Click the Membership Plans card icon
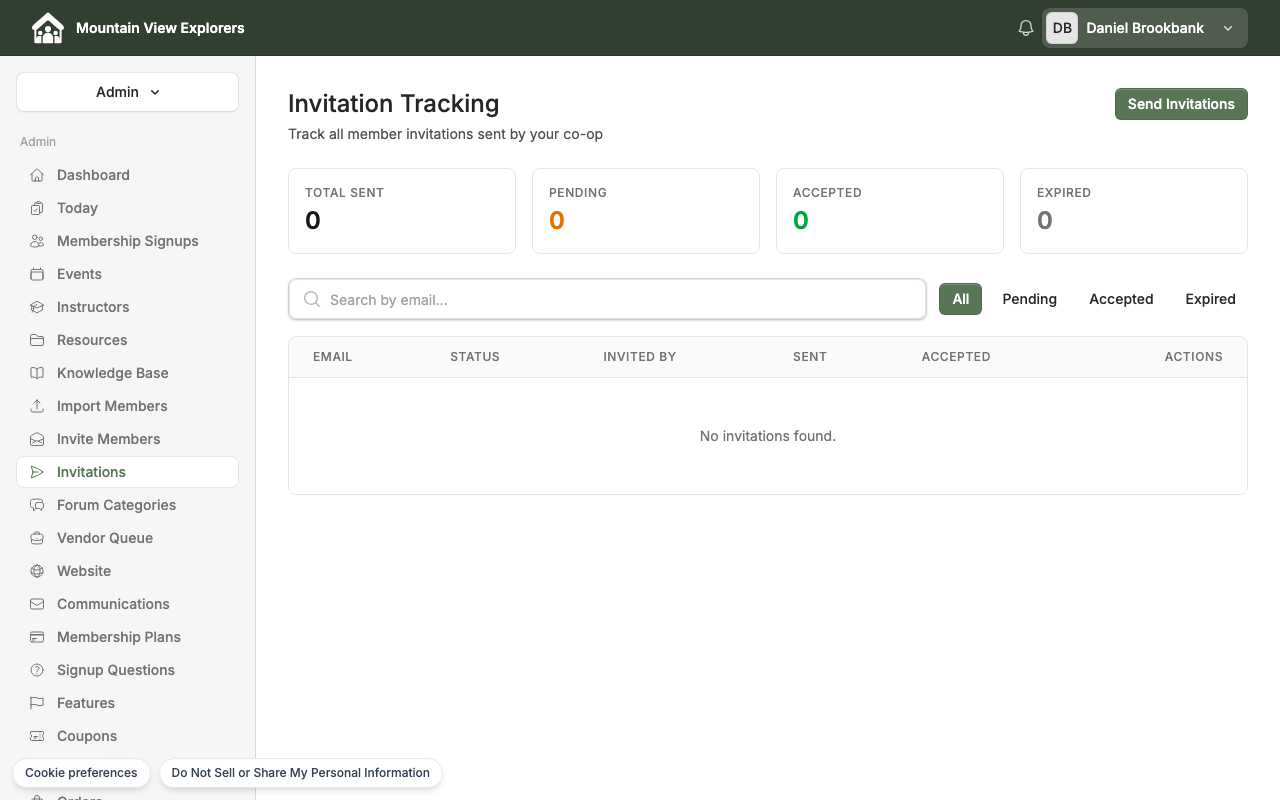 (37, 637)
